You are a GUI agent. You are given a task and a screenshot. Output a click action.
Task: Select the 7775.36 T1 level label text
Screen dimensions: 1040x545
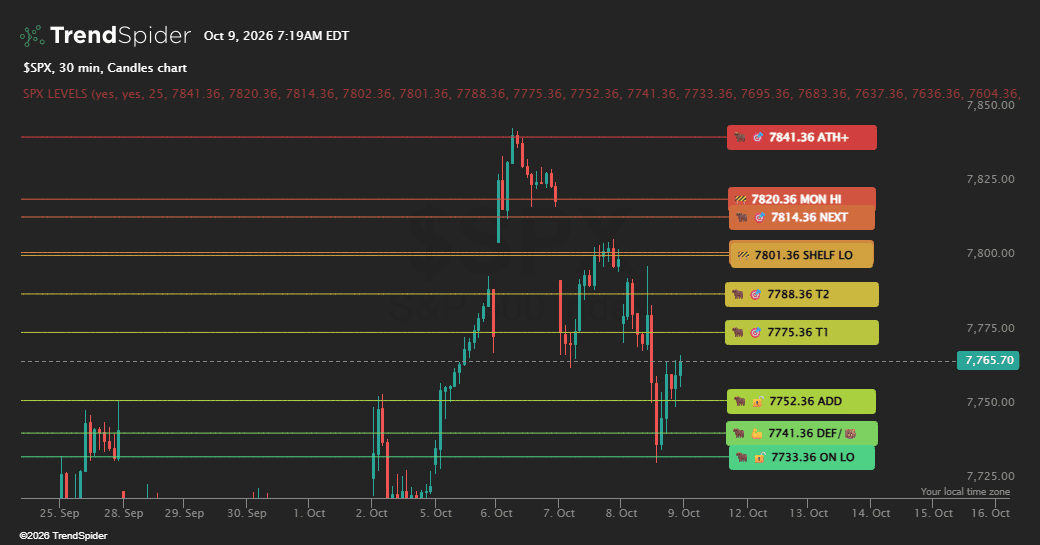(798, 333)
